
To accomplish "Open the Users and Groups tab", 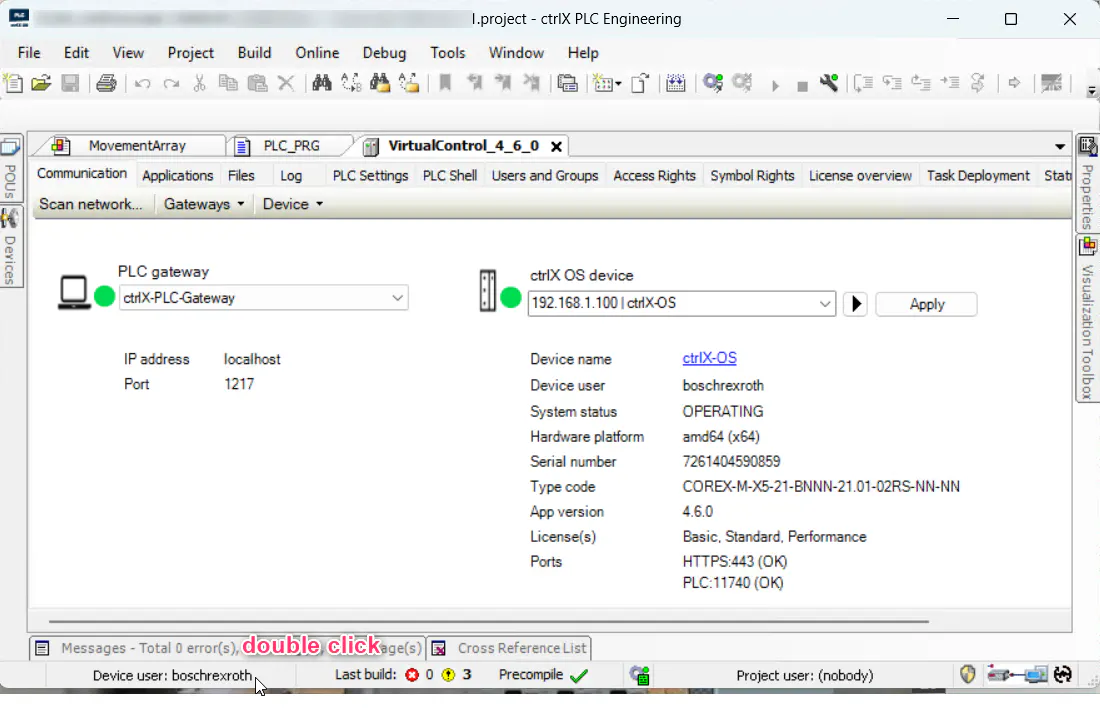I will tap(545, 175).
